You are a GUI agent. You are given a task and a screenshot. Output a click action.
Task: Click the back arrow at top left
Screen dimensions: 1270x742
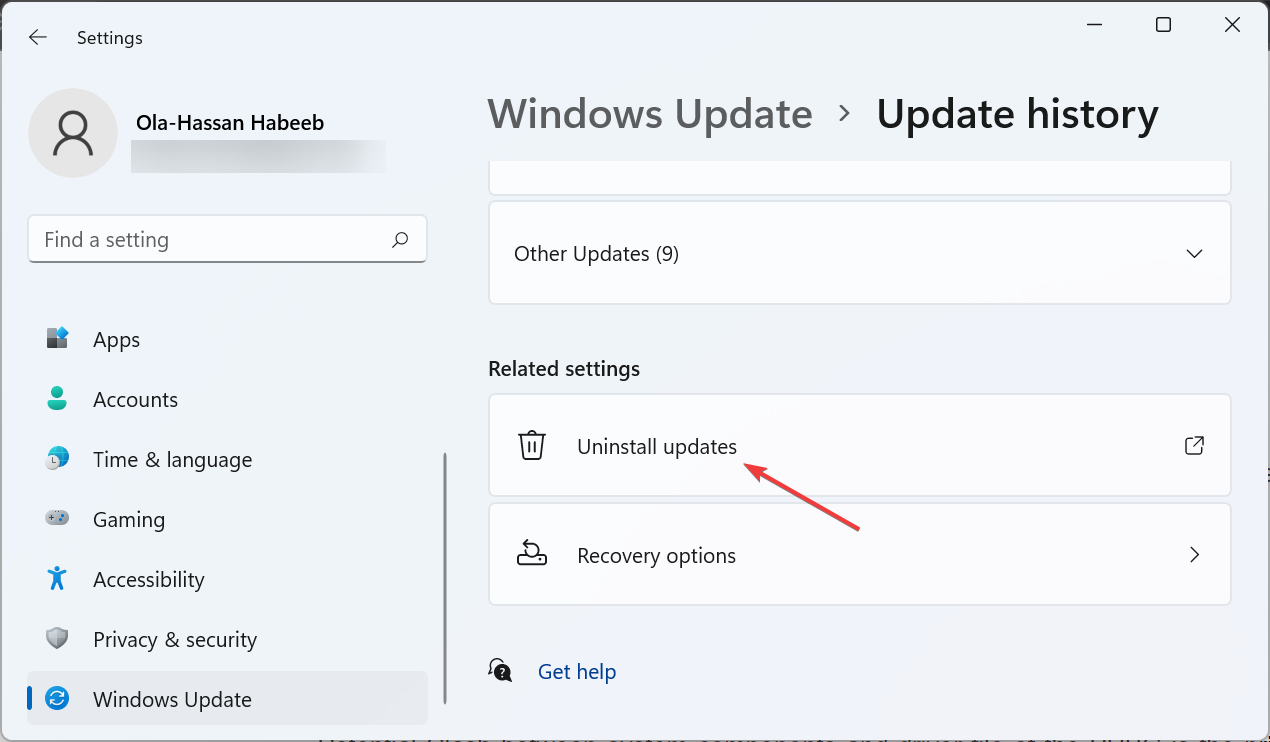(37, 37)
